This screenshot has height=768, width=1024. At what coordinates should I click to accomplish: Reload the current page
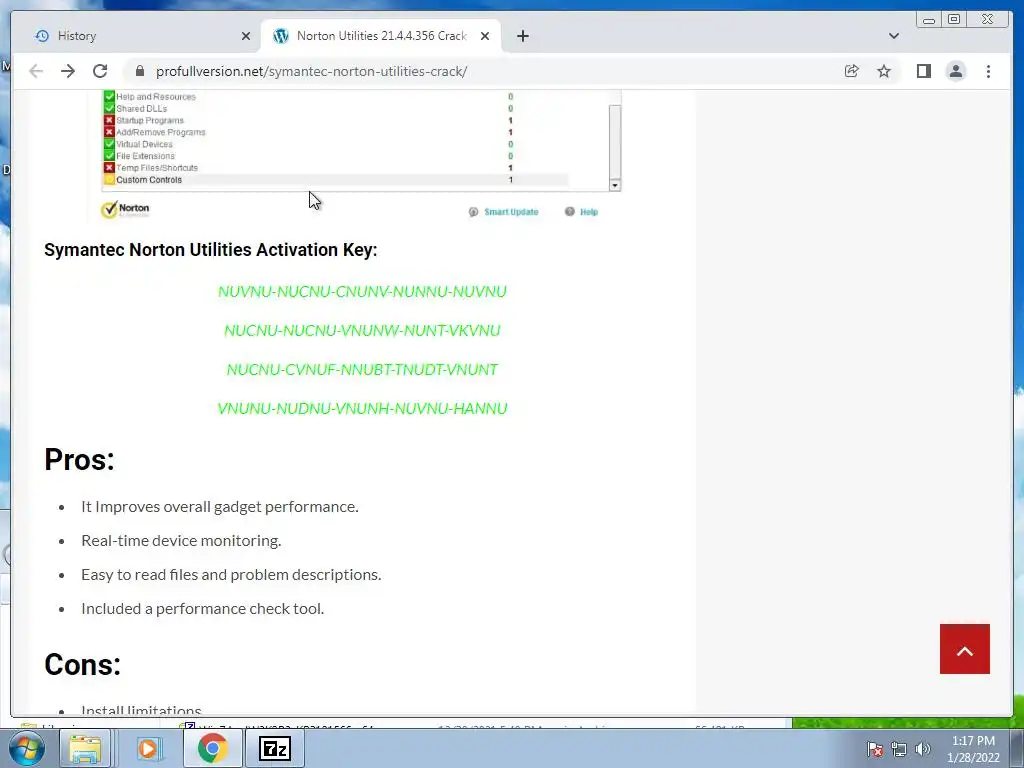(x=100, y=71)
